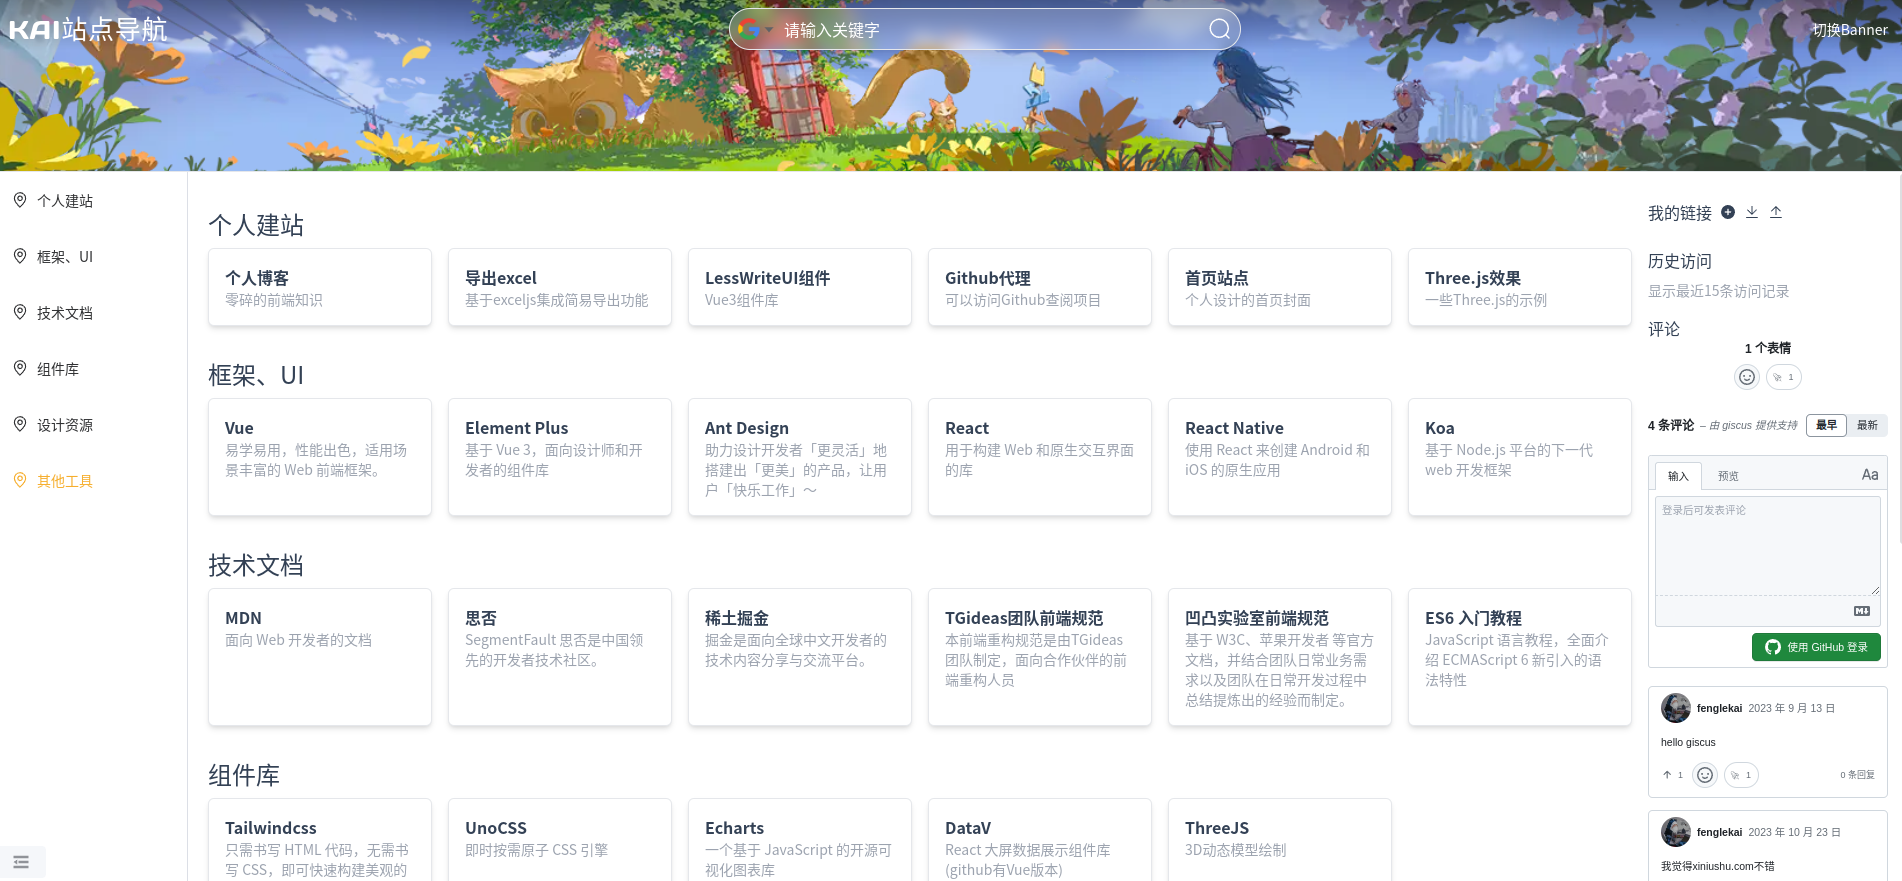1902x881 pixels.
Task: Click the comment textarea 登录后可发表评论
Action: (1768, 546)
